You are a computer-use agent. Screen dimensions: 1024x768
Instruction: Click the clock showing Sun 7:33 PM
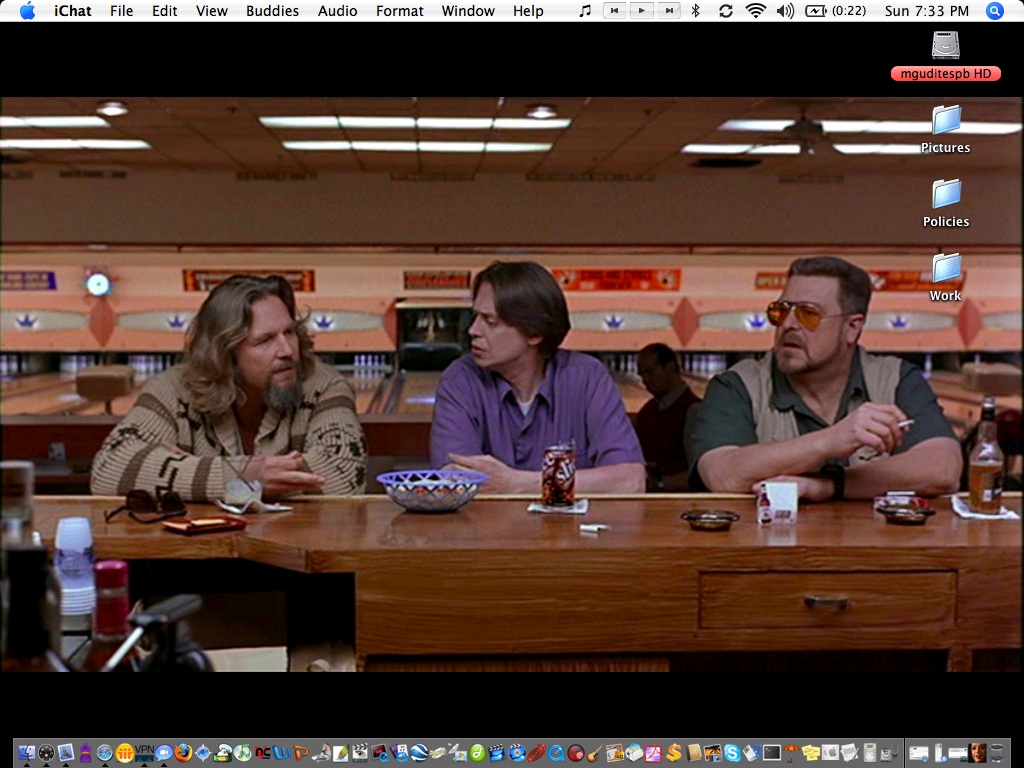(x=927, y=11)
